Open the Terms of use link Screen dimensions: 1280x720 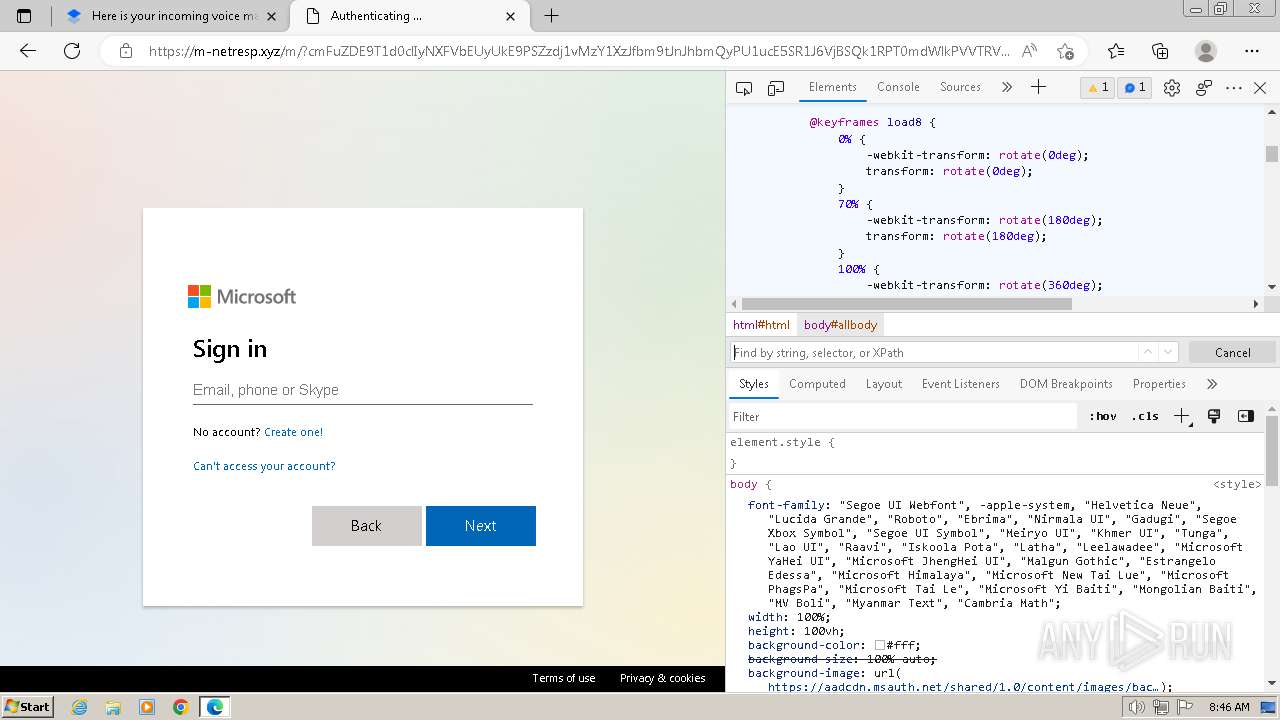click(x=564, y=678)
